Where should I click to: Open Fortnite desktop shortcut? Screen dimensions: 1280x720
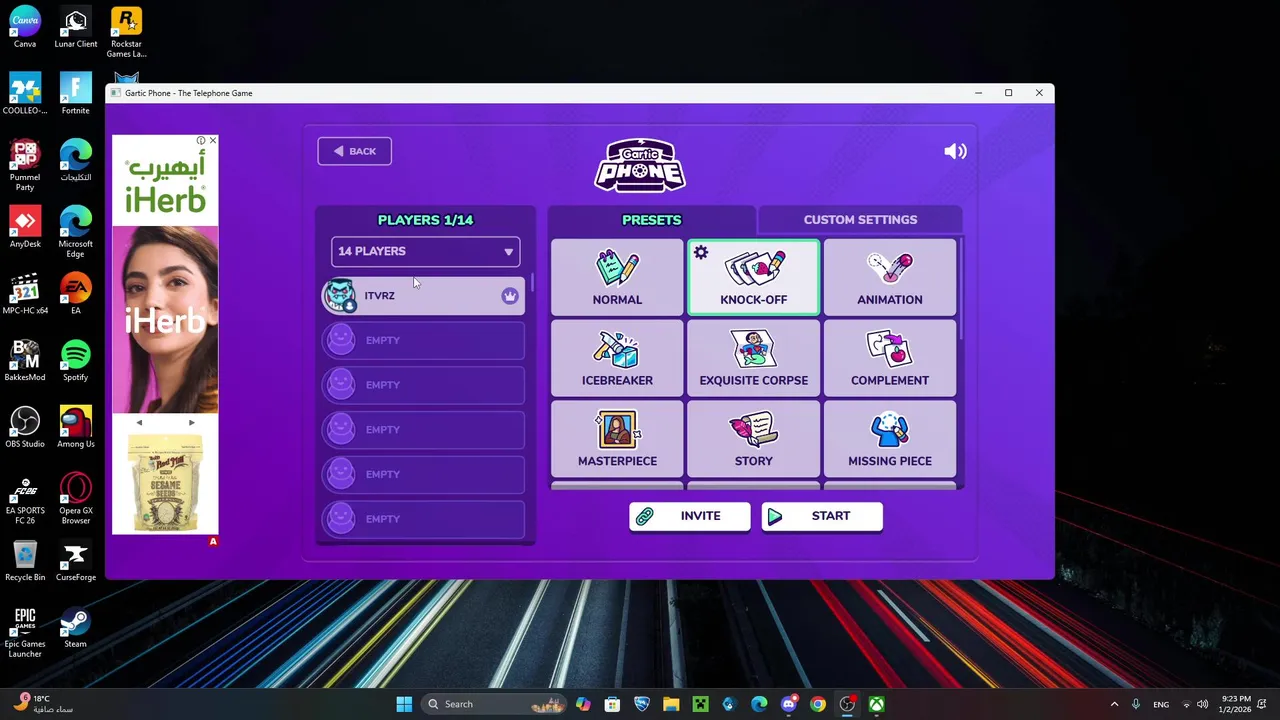click(75, 93)
